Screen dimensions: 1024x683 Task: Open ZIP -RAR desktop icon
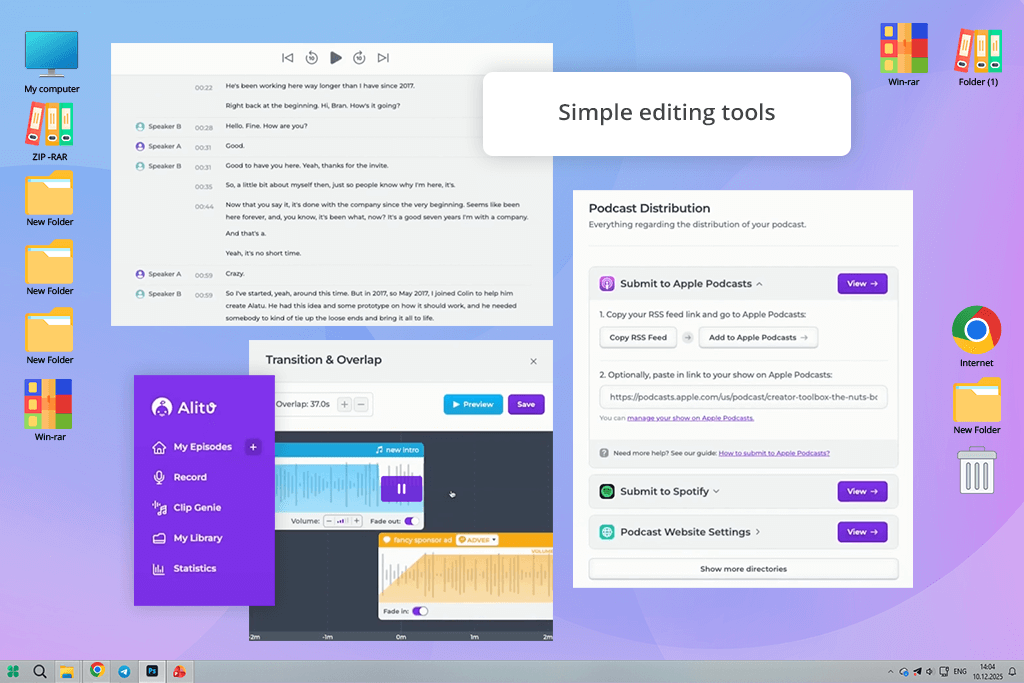(50, 133)
